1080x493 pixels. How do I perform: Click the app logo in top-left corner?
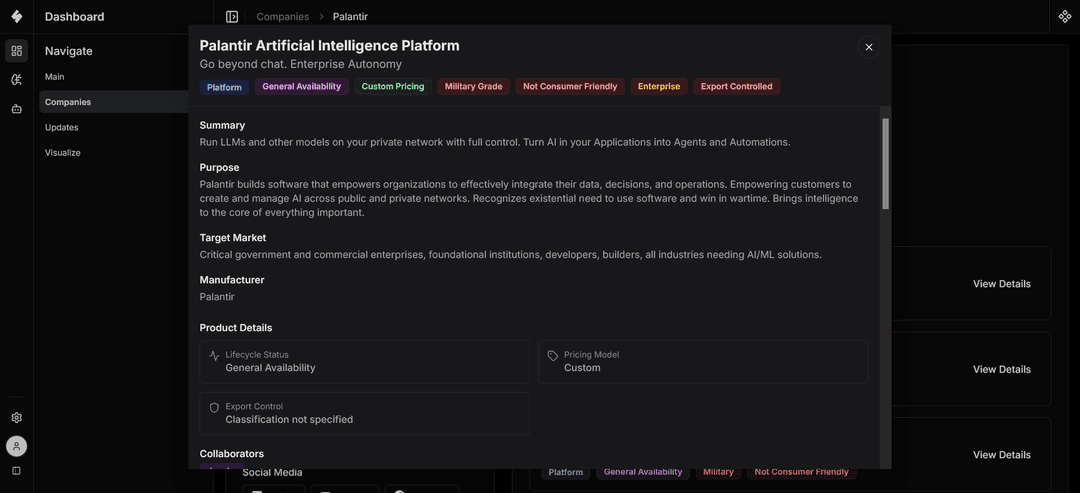[x=17, y=17]
